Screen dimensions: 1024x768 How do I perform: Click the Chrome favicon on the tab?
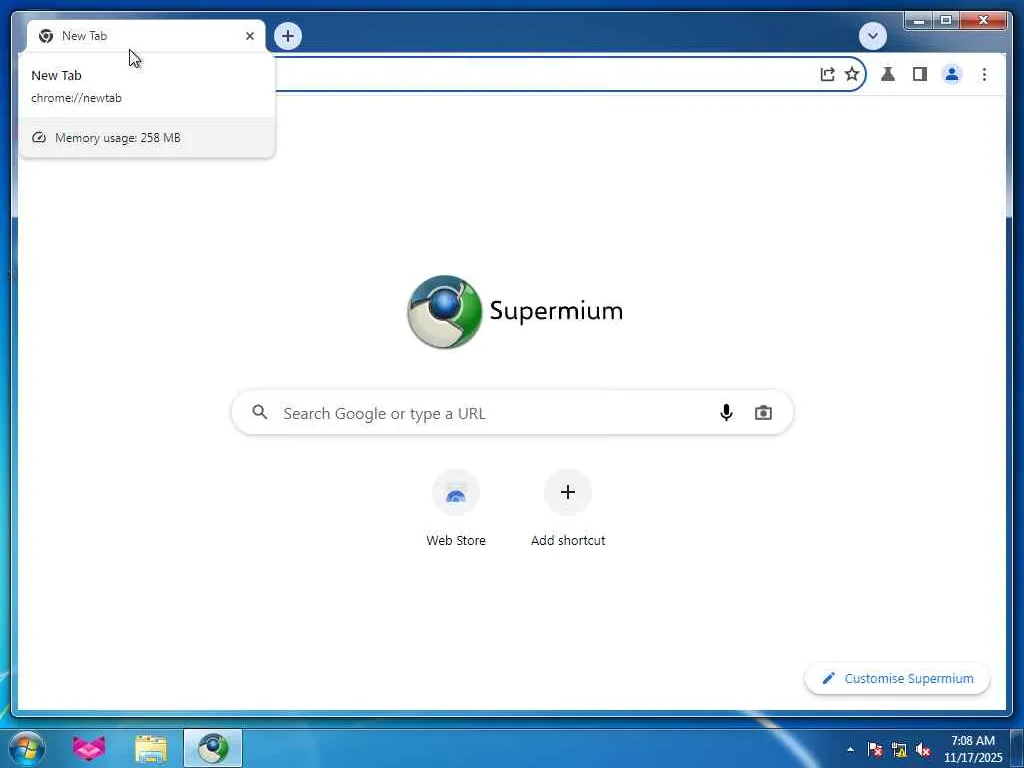click(x=46, y=36)
